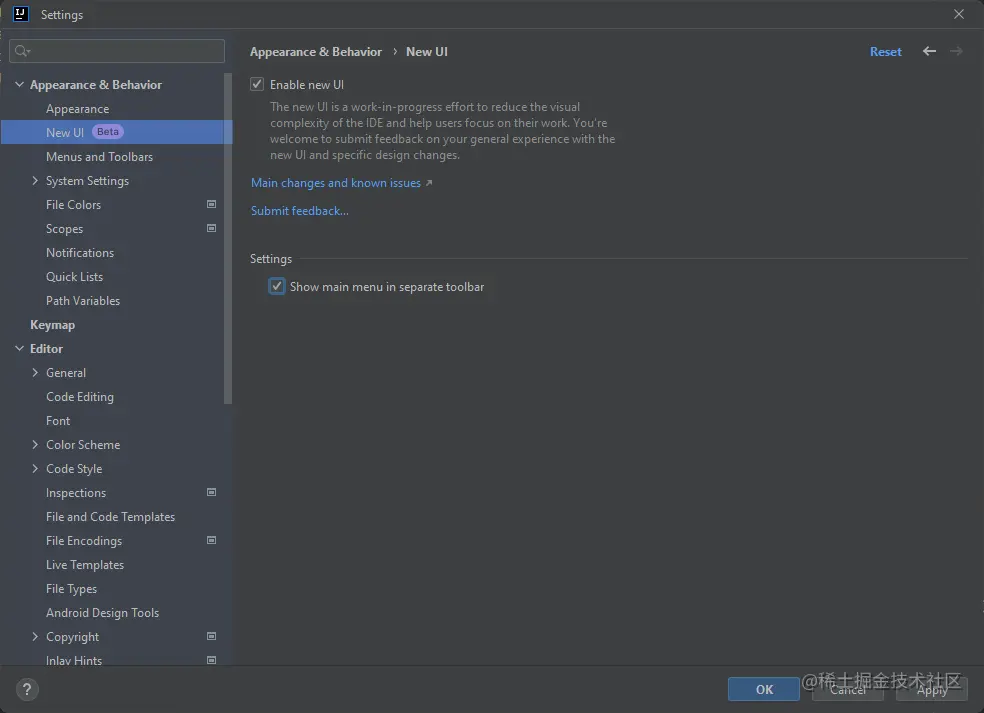Toggle Show main menu in separate toolbar
984x713 pixels.
(x=277, y=286)
